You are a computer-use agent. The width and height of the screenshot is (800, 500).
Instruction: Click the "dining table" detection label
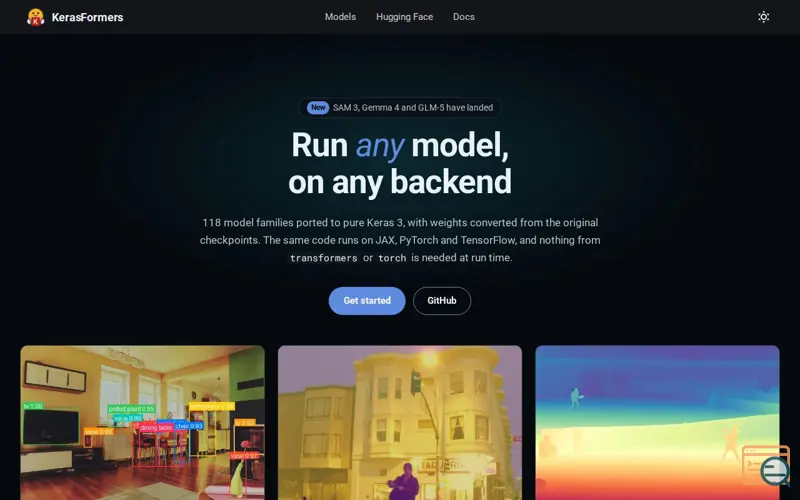click(156, 428)
